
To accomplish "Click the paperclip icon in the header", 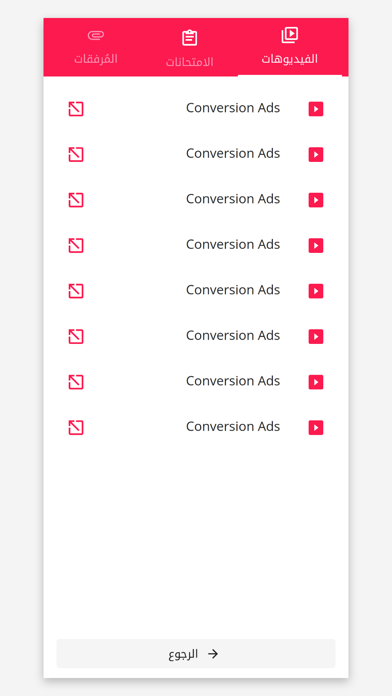I will click(95, 35).
